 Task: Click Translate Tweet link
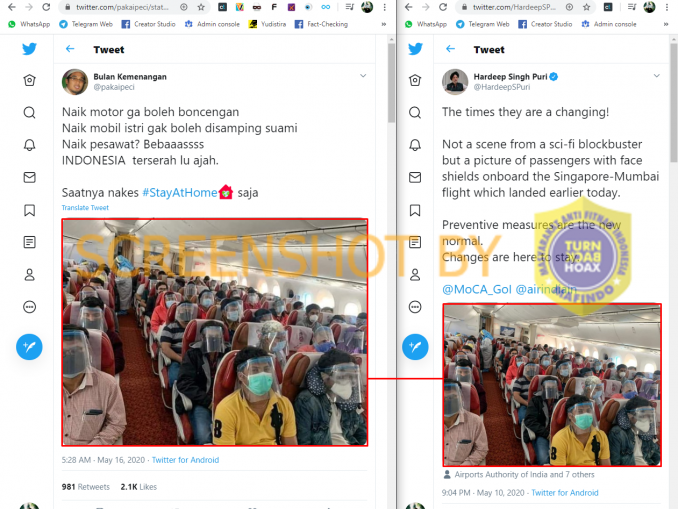pyautogui.click(x=85, y=208)
